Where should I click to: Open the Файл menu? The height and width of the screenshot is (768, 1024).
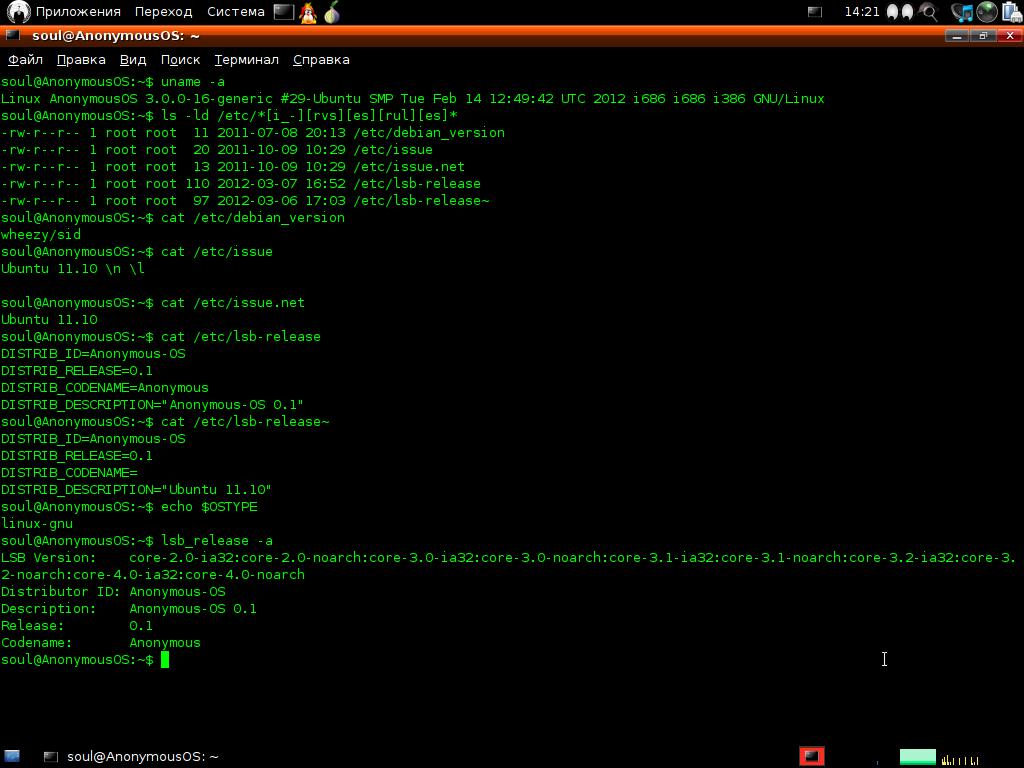coord(25,59)
